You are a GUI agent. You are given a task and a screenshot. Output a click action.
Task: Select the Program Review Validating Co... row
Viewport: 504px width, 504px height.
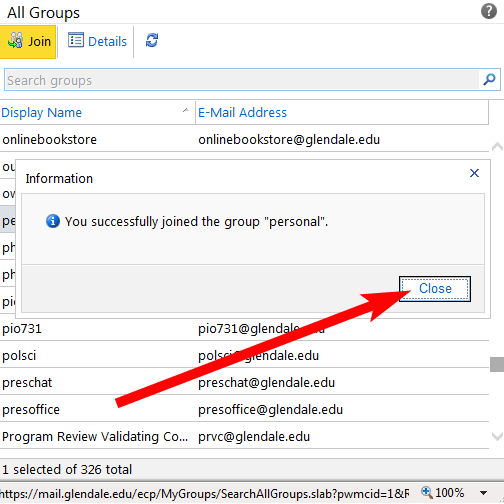coord(244,436)
